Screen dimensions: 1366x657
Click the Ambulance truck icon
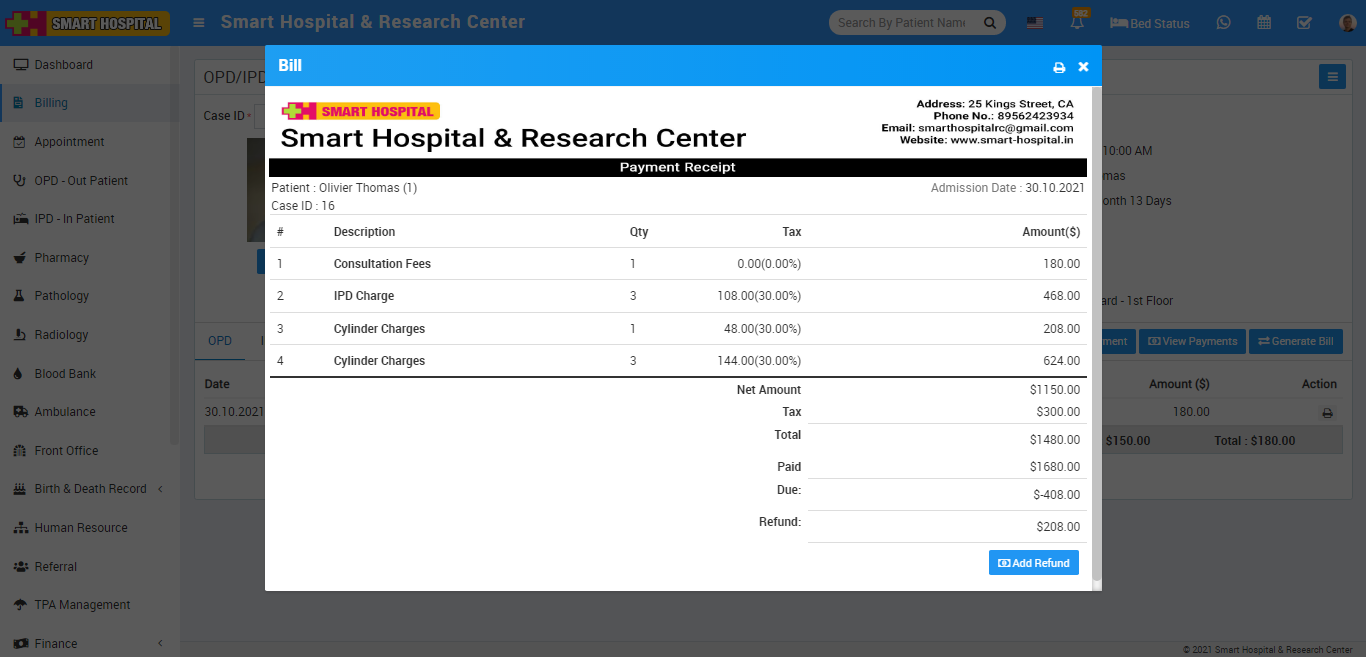[x=20, y=412]
